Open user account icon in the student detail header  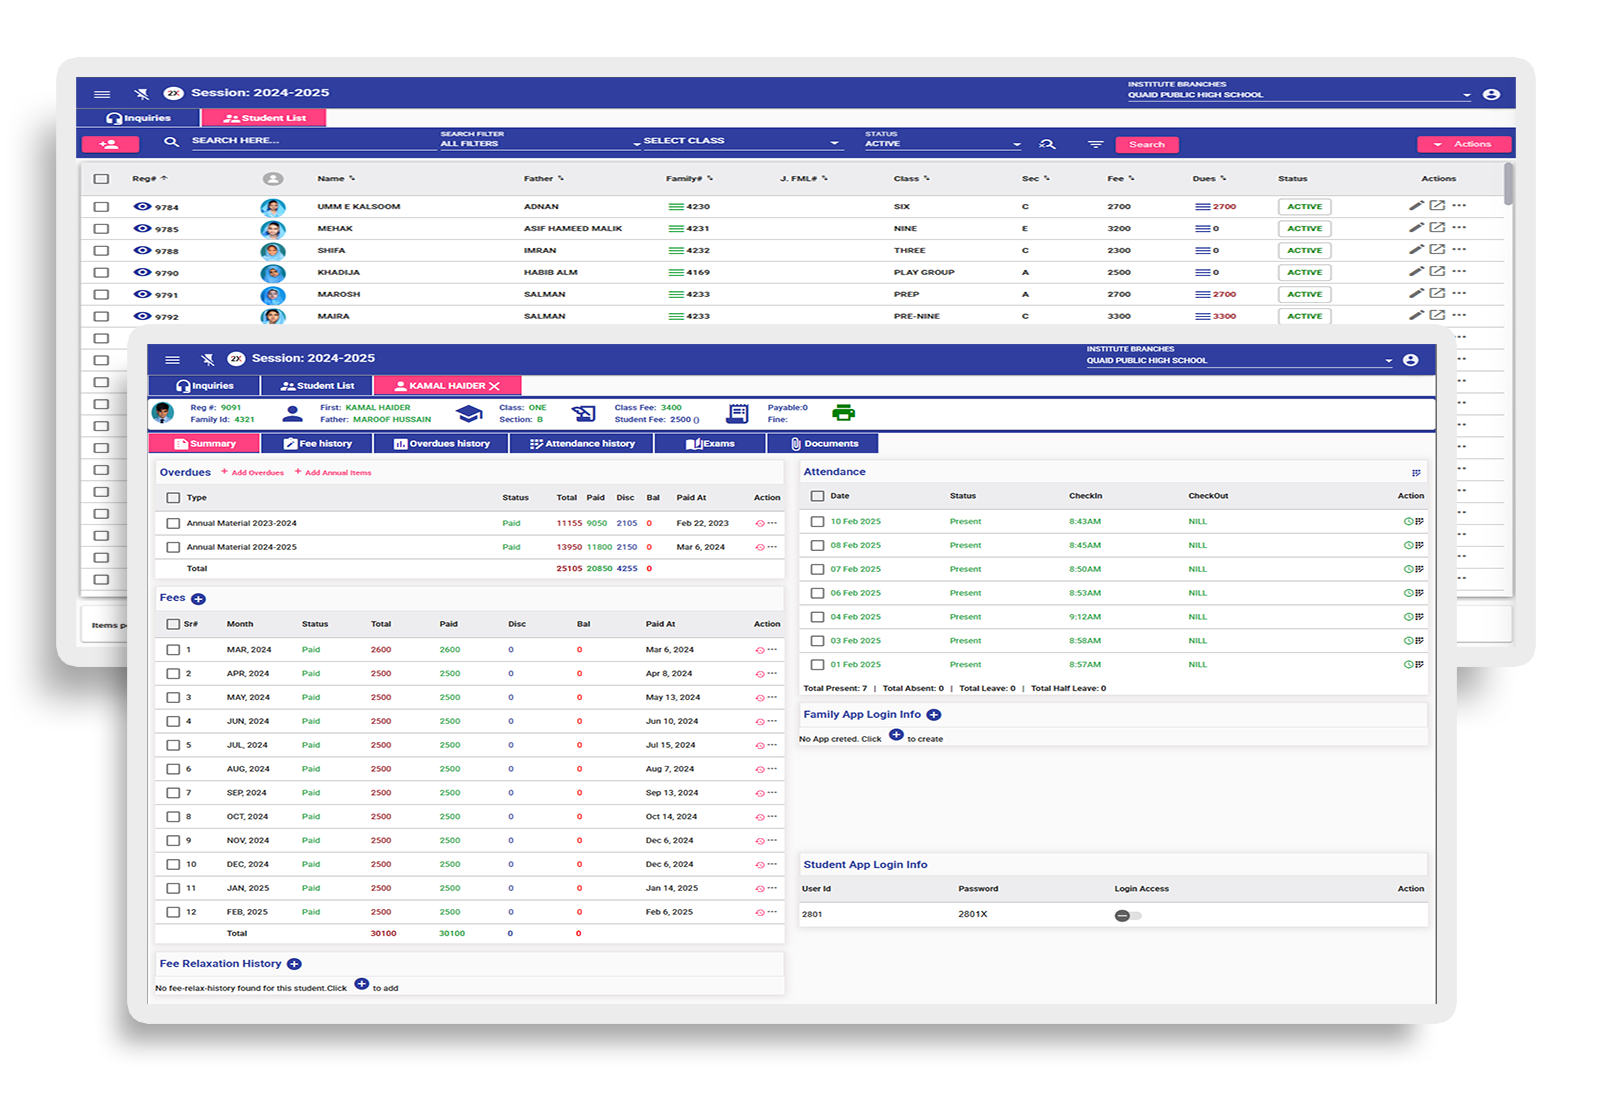click(1410, 360)
